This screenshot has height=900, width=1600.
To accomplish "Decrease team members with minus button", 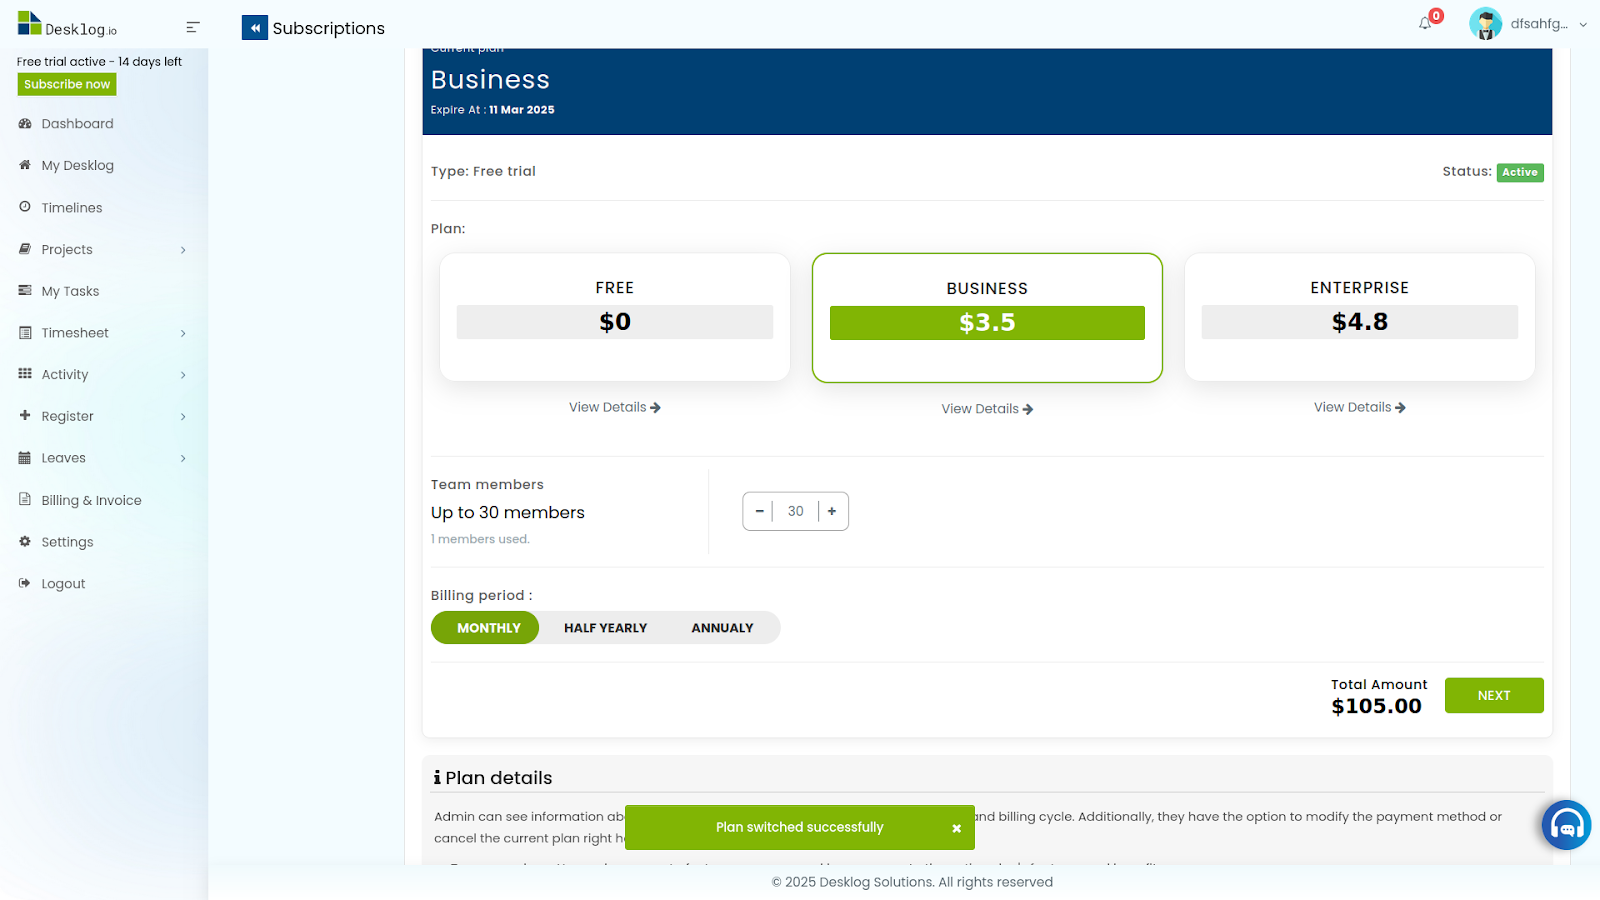I will (x=759, y=511).
